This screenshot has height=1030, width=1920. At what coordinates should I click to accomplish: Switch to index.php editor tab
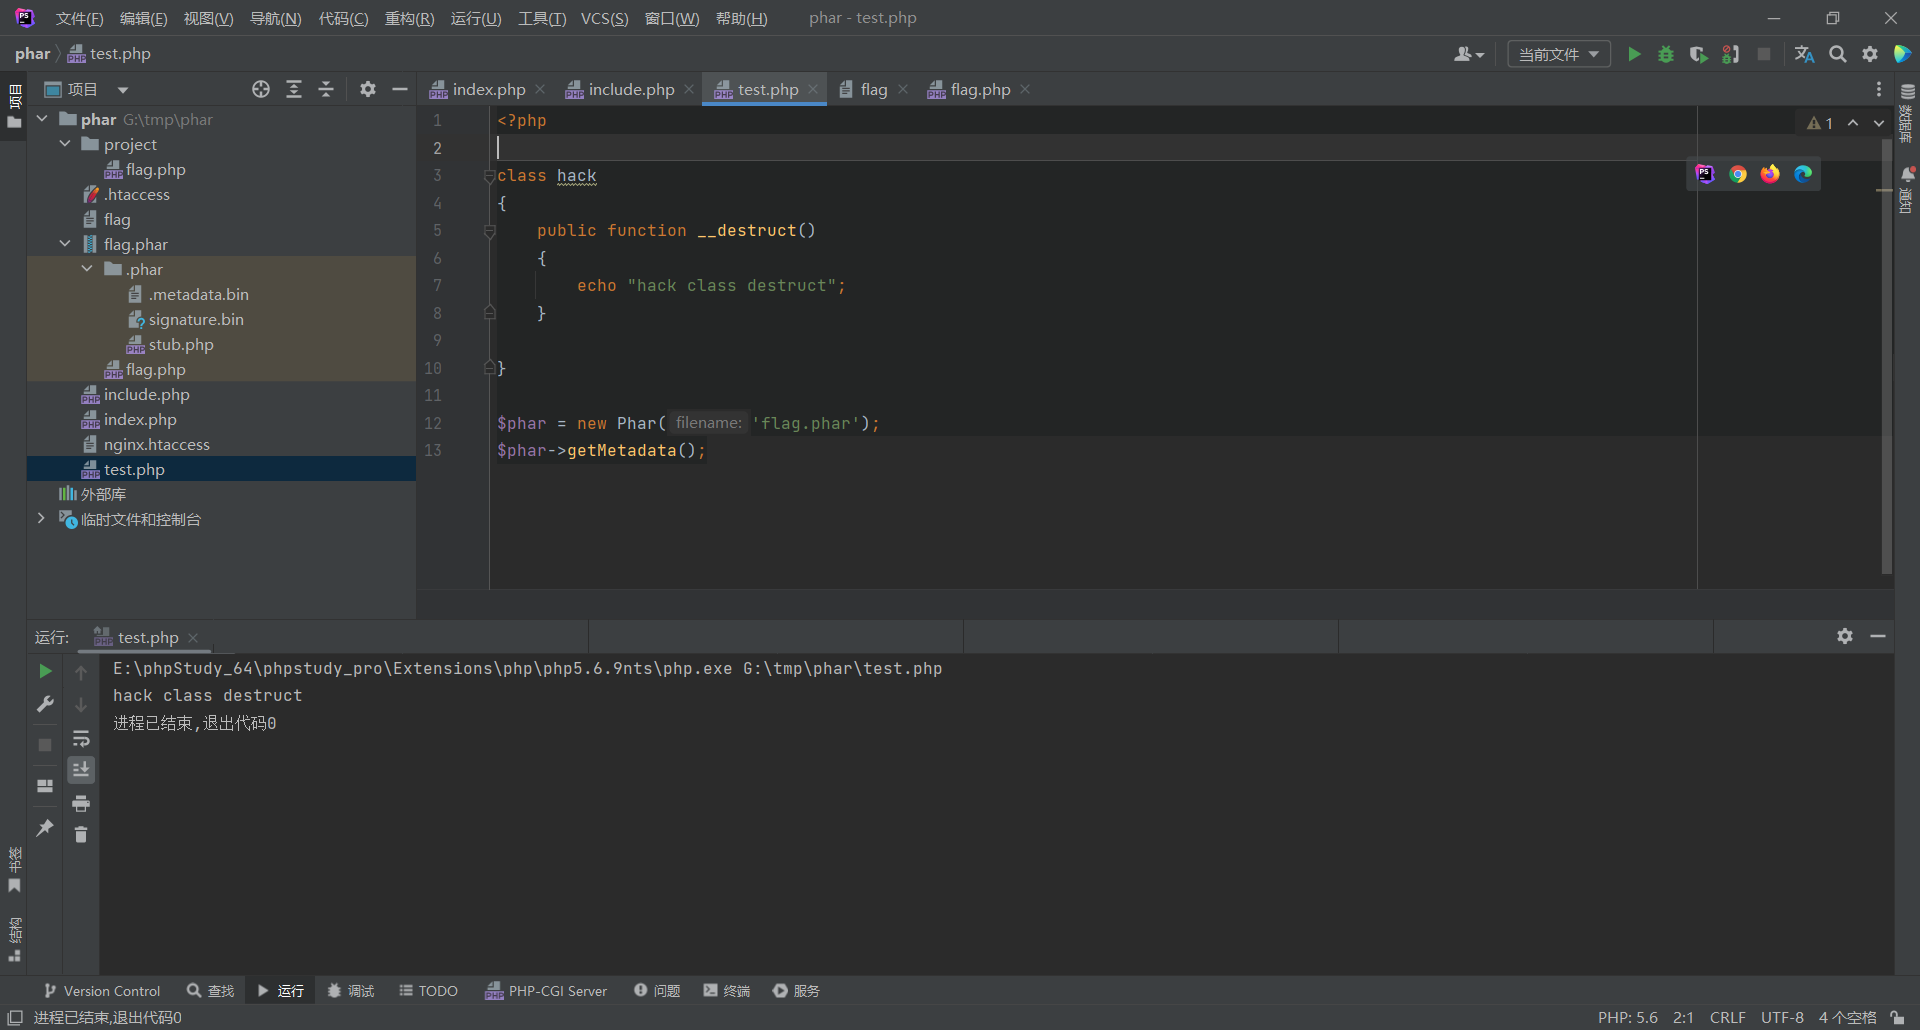click(x=488, y=89)
